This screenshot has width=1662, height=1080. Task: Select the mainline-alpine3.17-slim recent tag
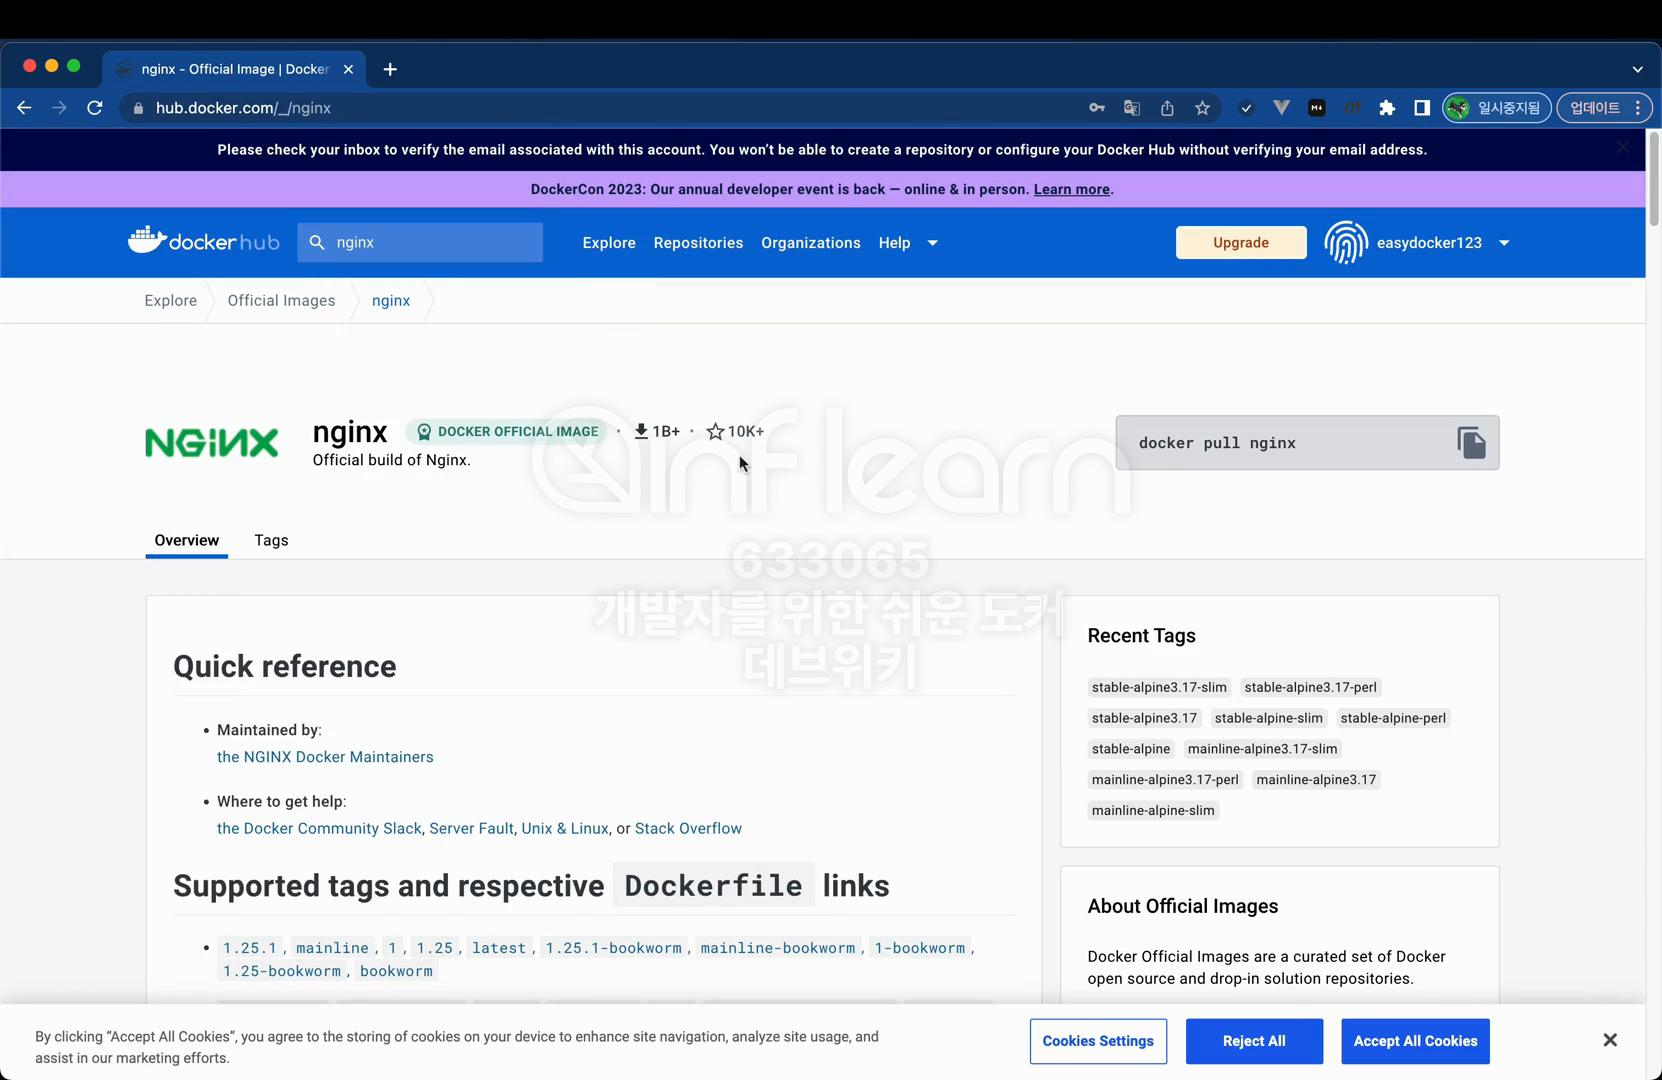coord(1262,749)
